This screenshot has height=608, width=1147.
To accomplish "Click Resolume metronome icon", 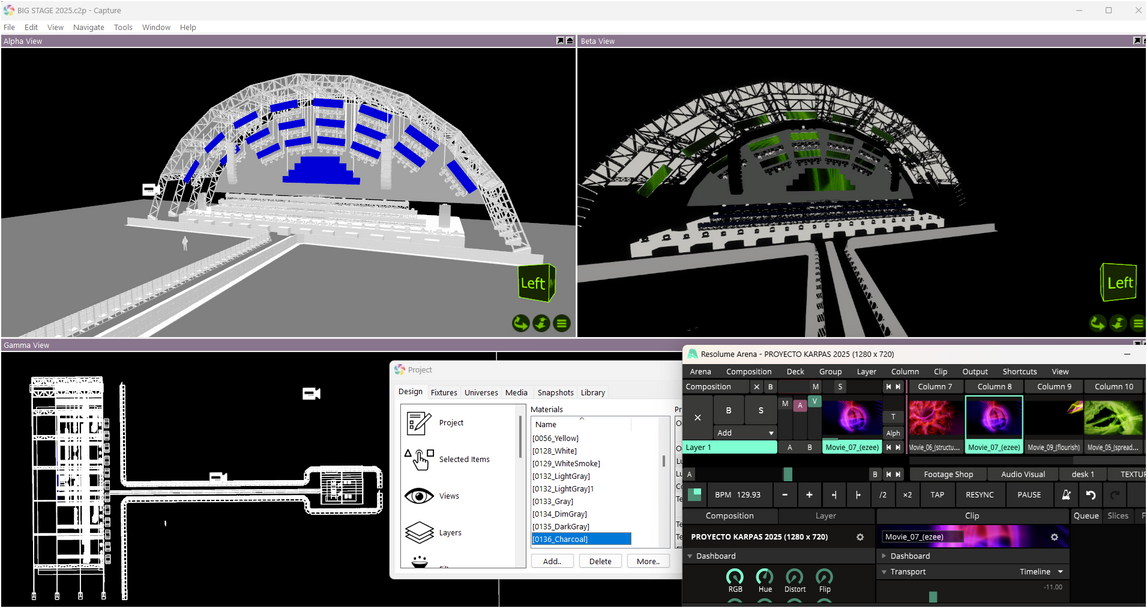I will [x=1067, y=495].
